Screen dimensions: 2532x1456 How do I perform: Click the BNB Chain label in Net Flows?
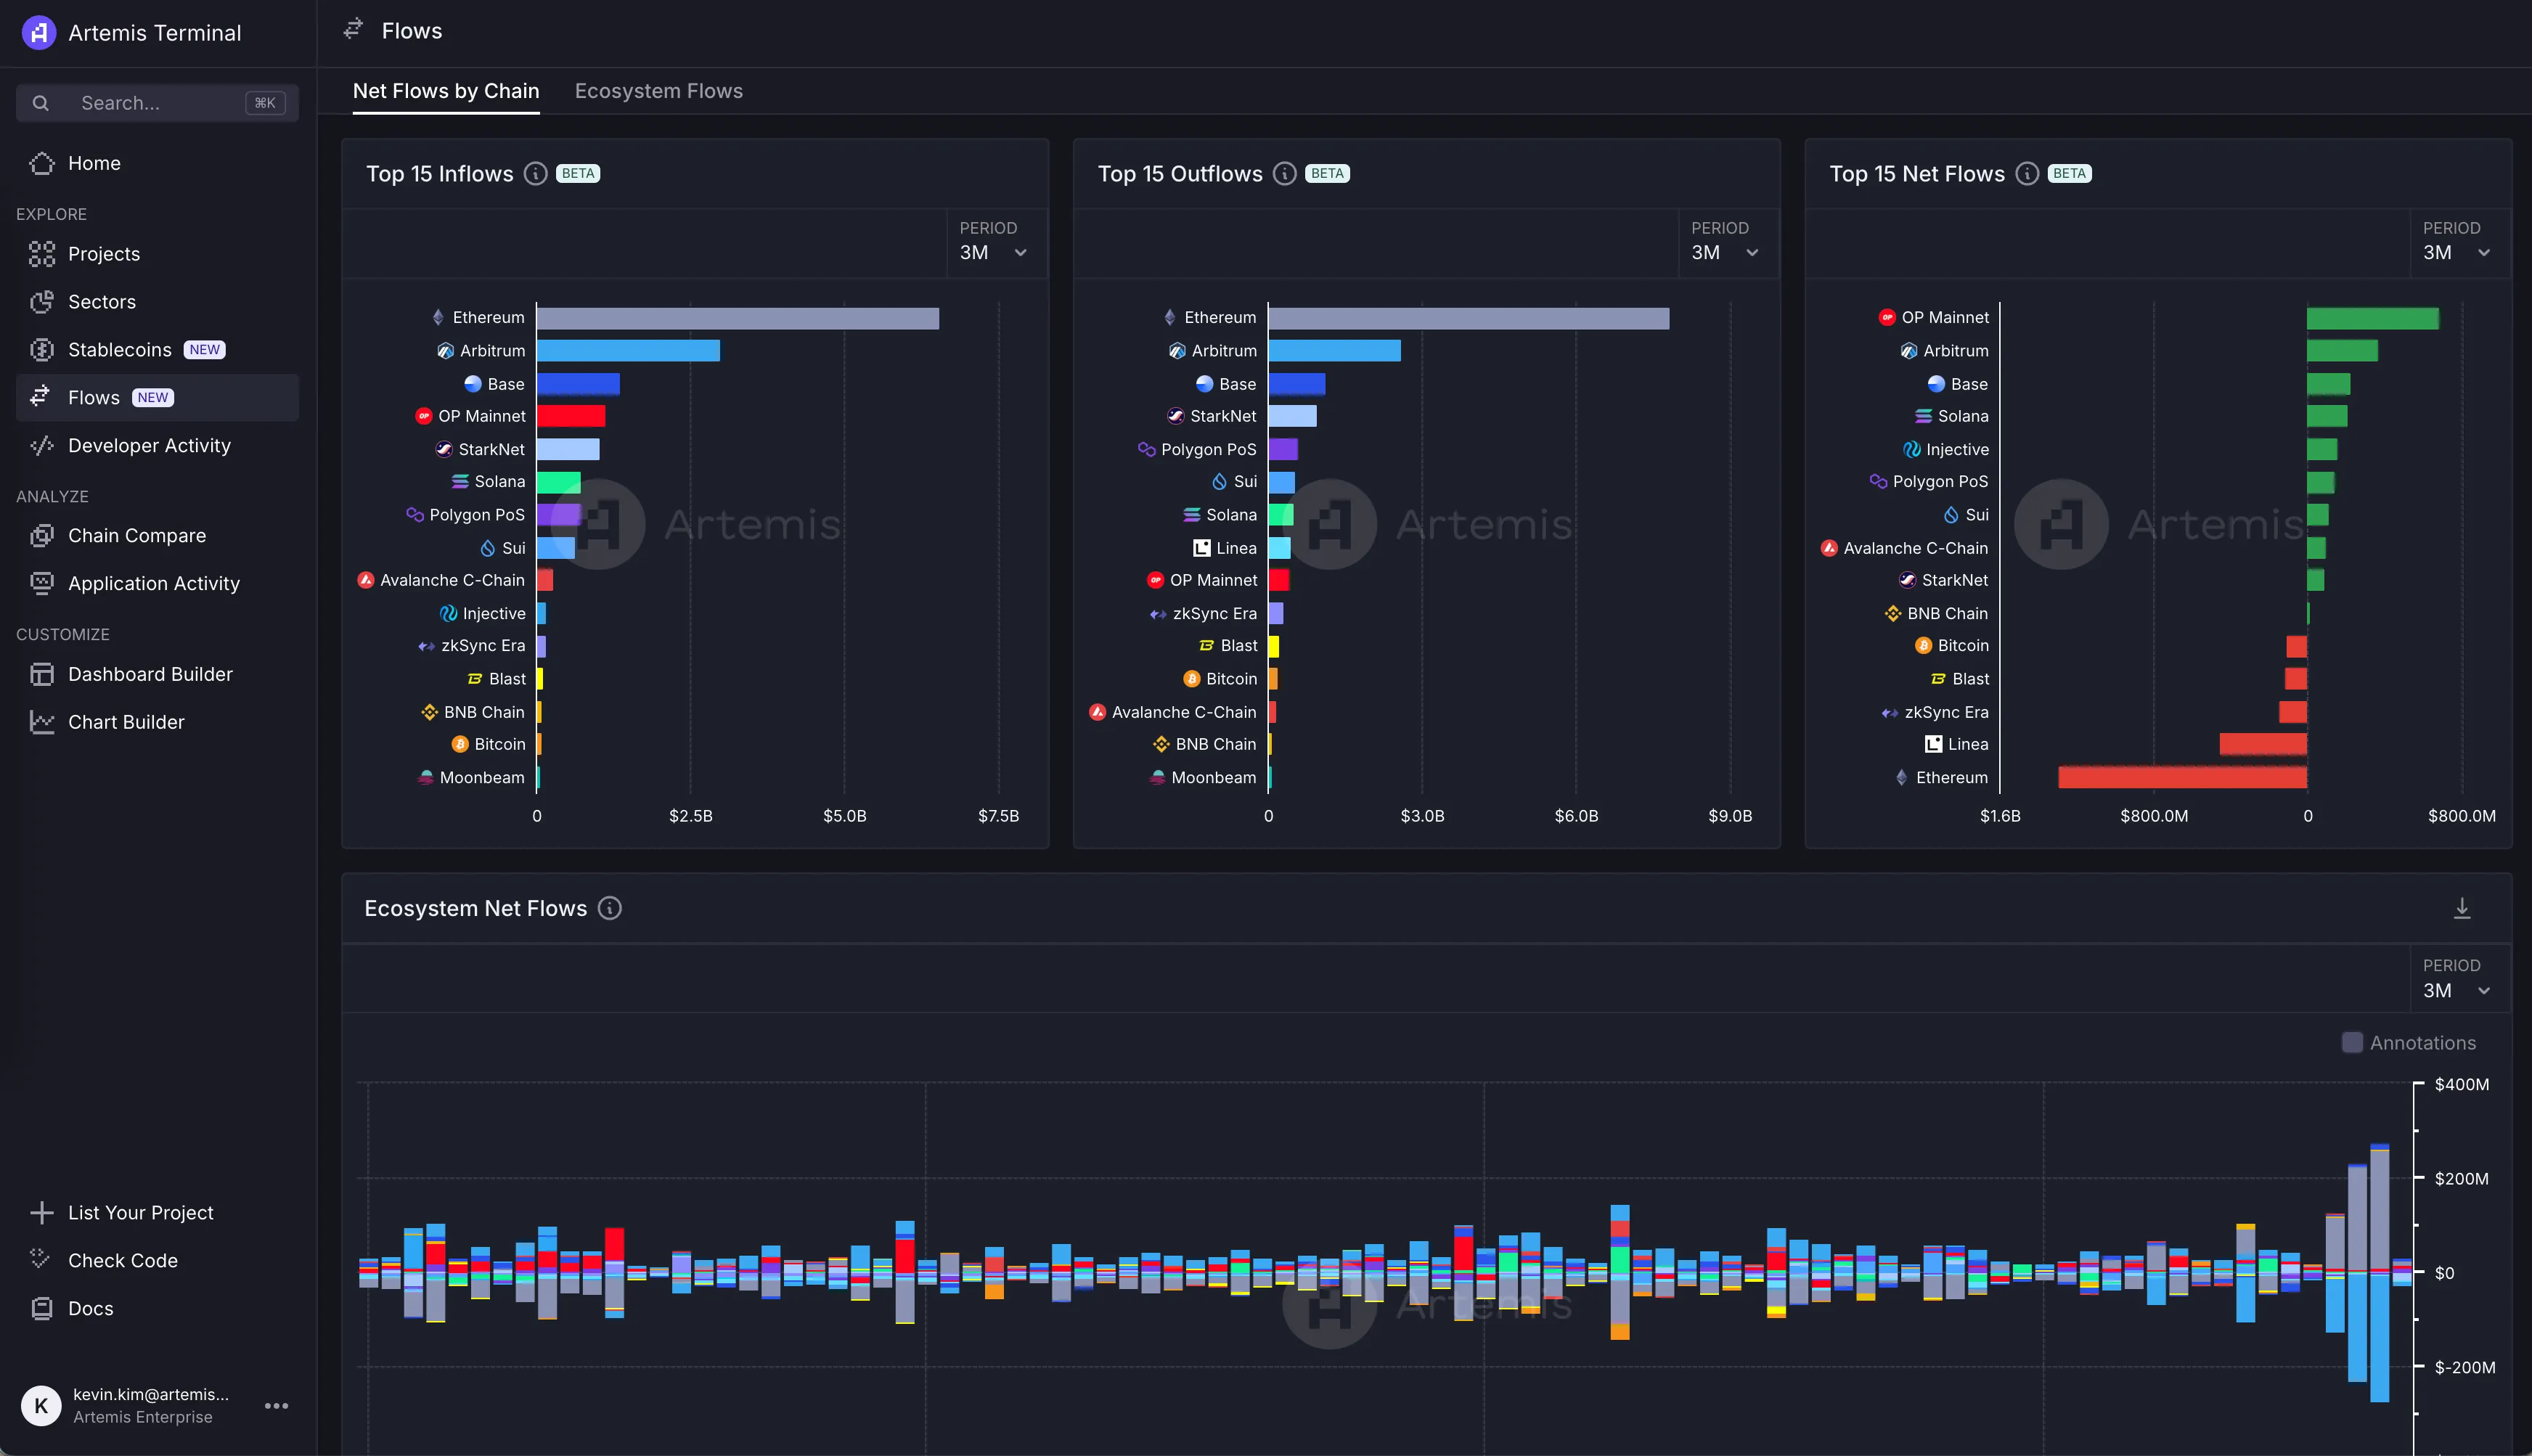point(1948,614)
